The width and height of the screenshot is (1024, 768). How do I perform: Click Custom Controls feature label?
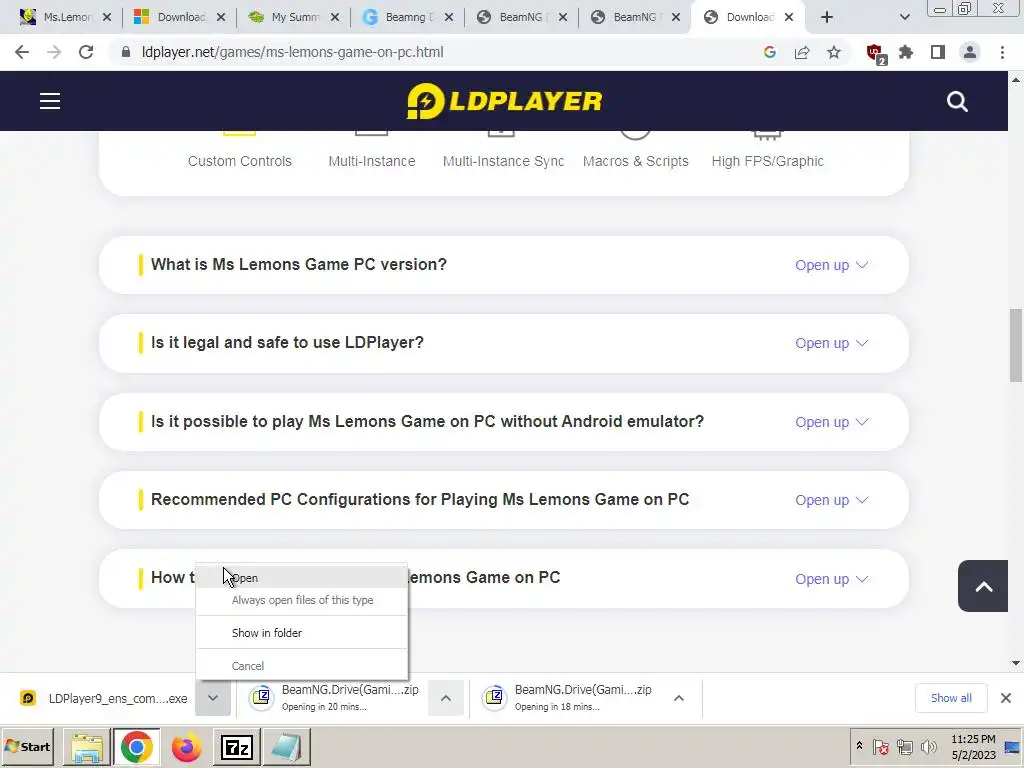click(x=240, y=161)
